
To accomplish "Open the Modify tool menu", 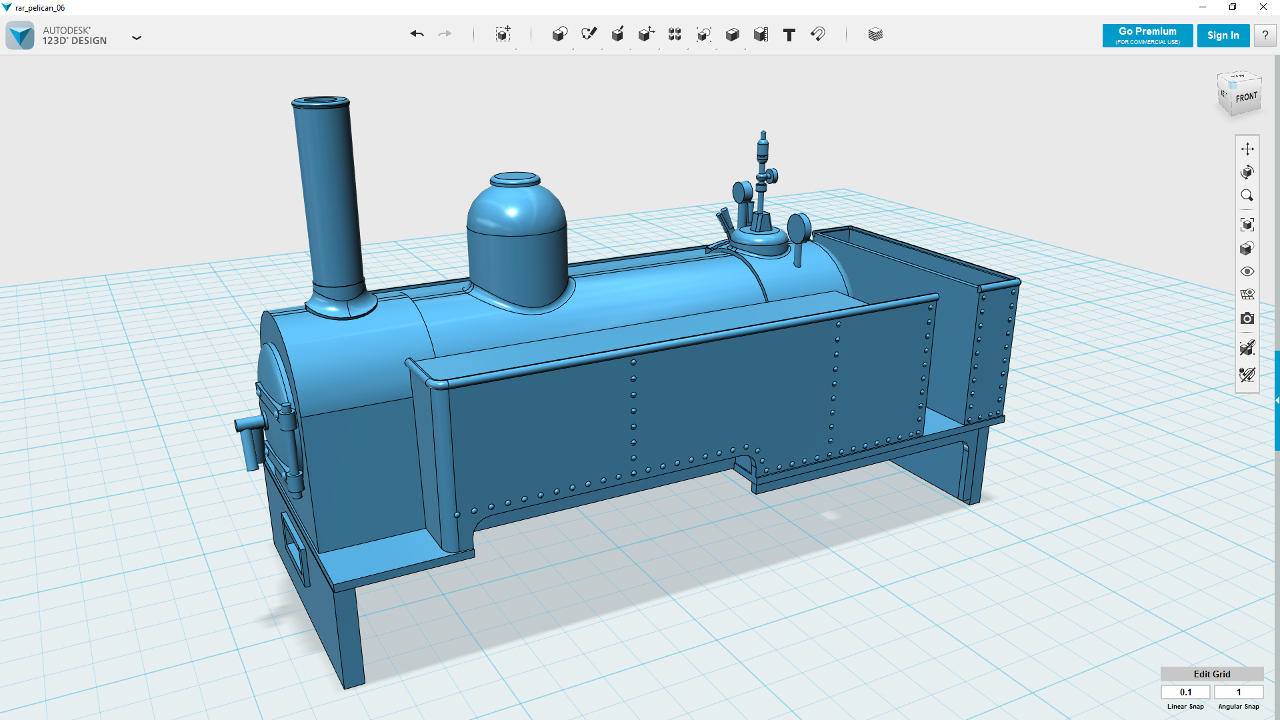I will click(646, 34).
